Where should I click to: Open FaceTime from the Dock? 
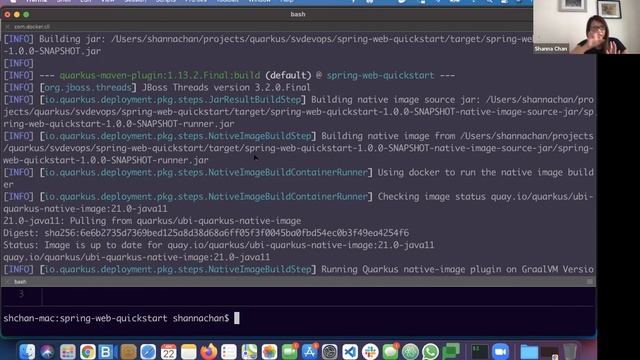pyautogui.click(x=289, y=351)
